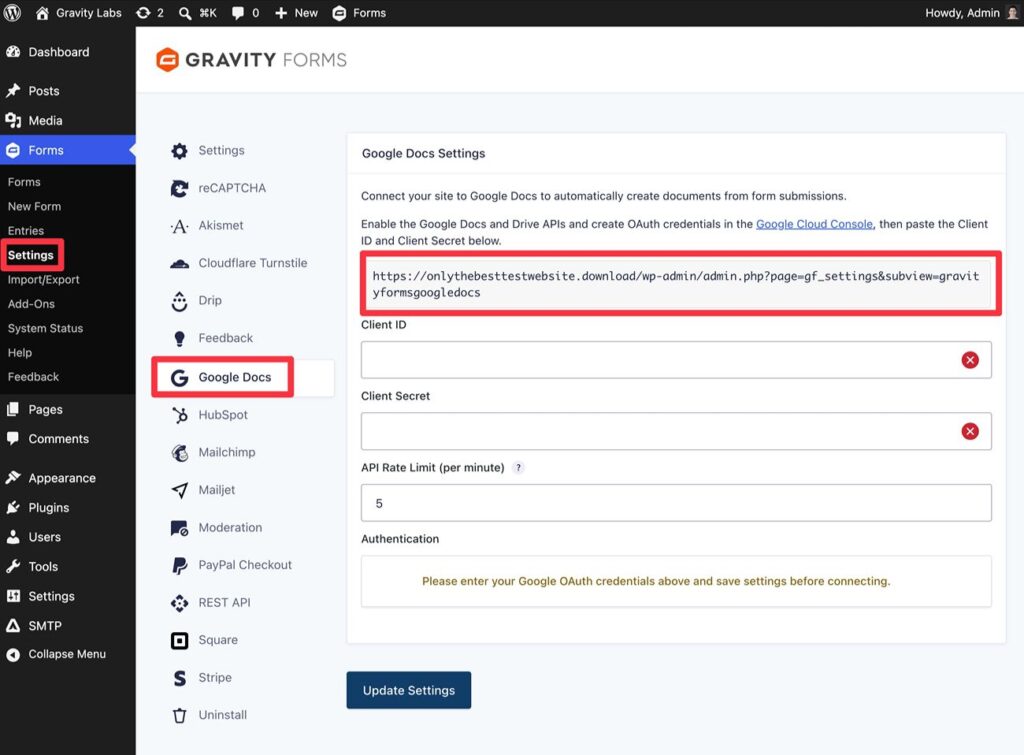Viewport: 1024px width, 755px height.
Task: Open SMTP menu
Action: (x=68, y=626)
